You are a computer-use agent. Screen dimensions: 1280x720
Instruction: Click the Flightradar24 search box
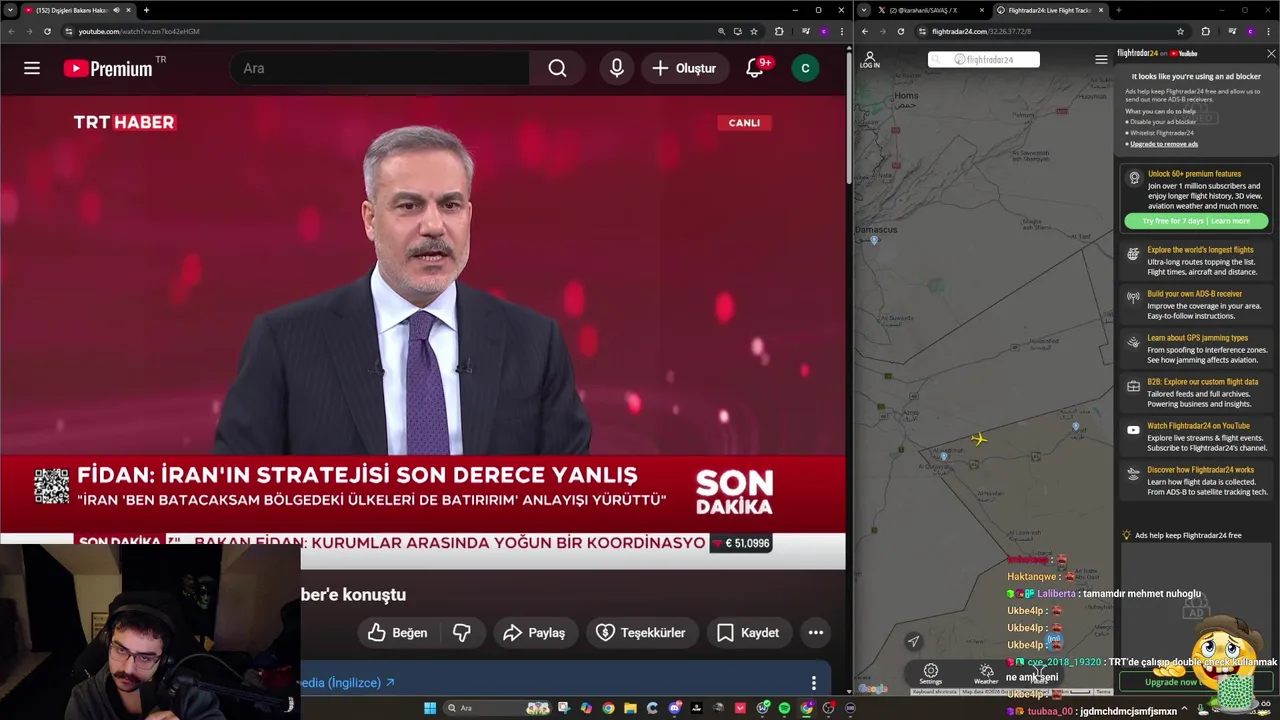983,60
